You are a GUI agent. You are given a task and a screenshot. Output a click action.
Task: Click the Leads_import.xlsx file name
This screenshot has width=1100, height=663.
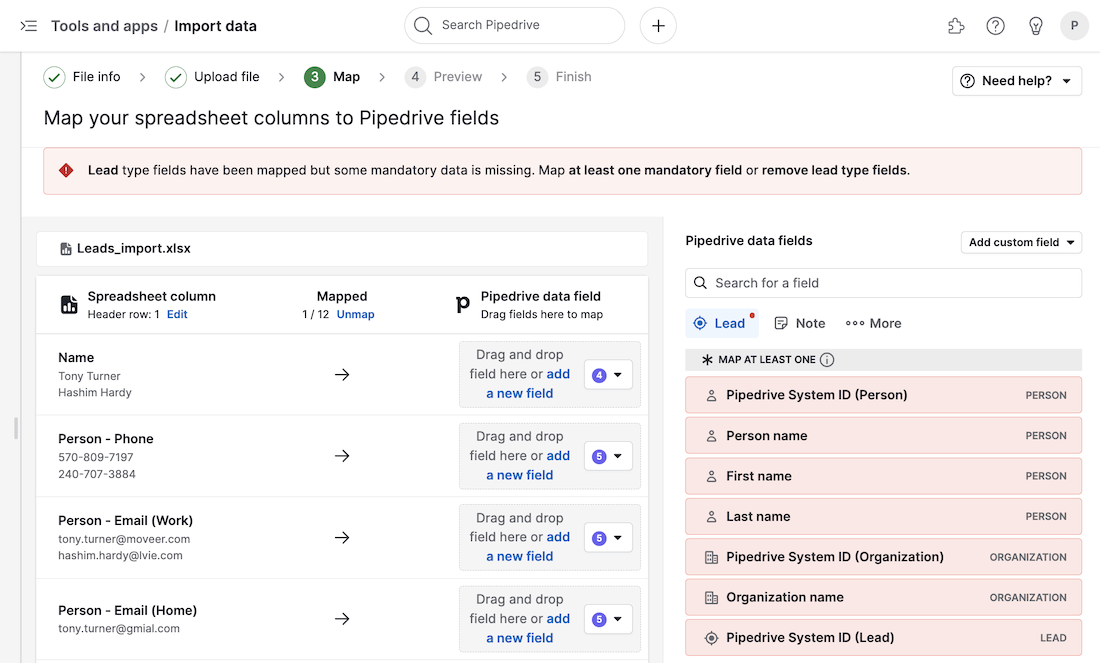(x=134, y=249)
